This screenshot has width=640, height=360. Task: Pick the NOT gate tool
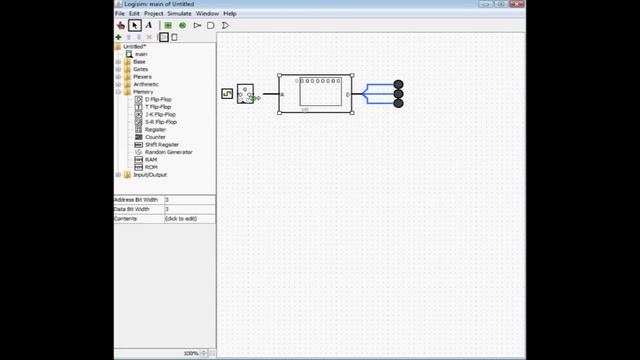pyautogui.click(x=197, y=25)
